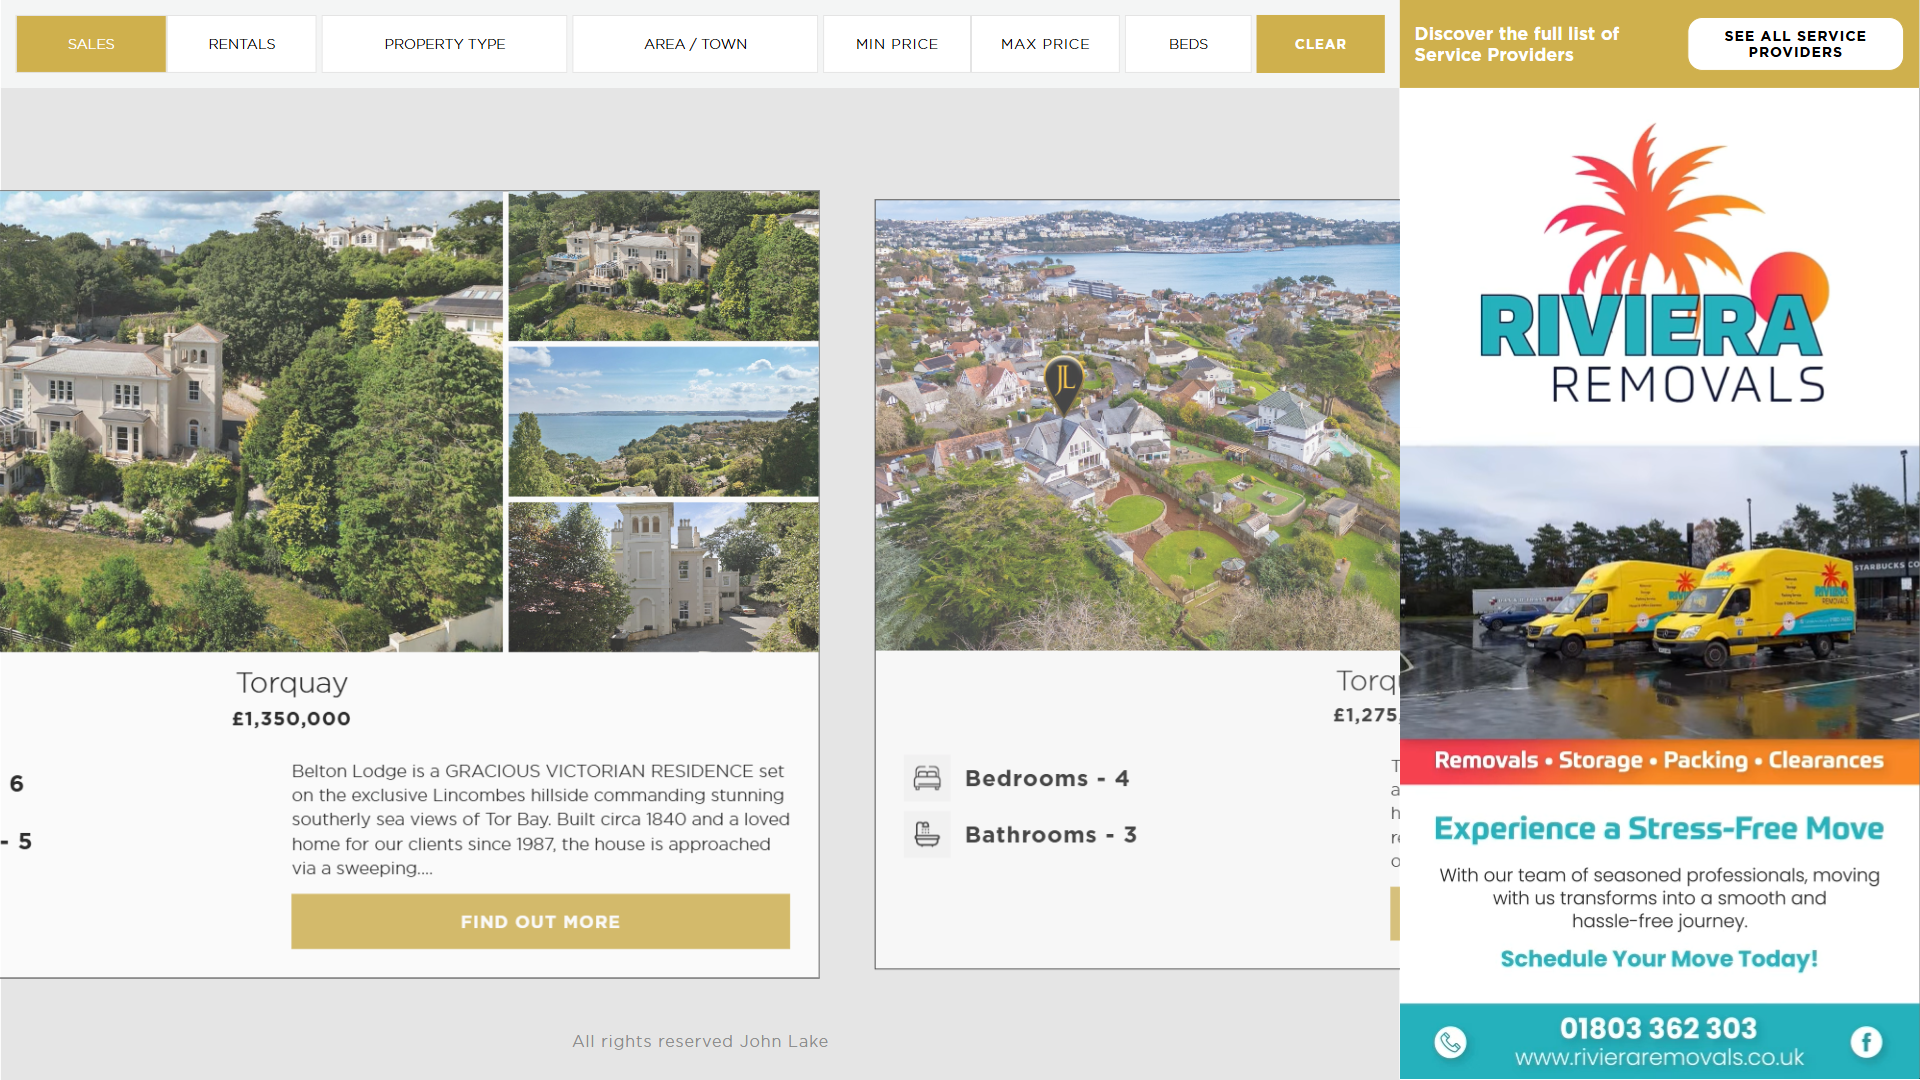1920x1080 pixels.
Task: Select the sea view thumbnail photo
Action: [x=663, y=421]
